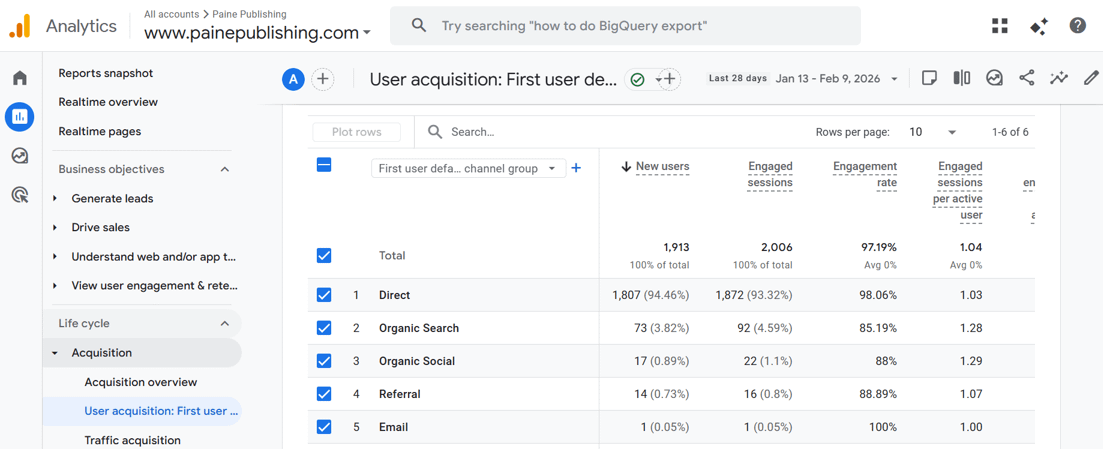
Task: Share this report via the share icon
Action: (x=1026, y=78)
